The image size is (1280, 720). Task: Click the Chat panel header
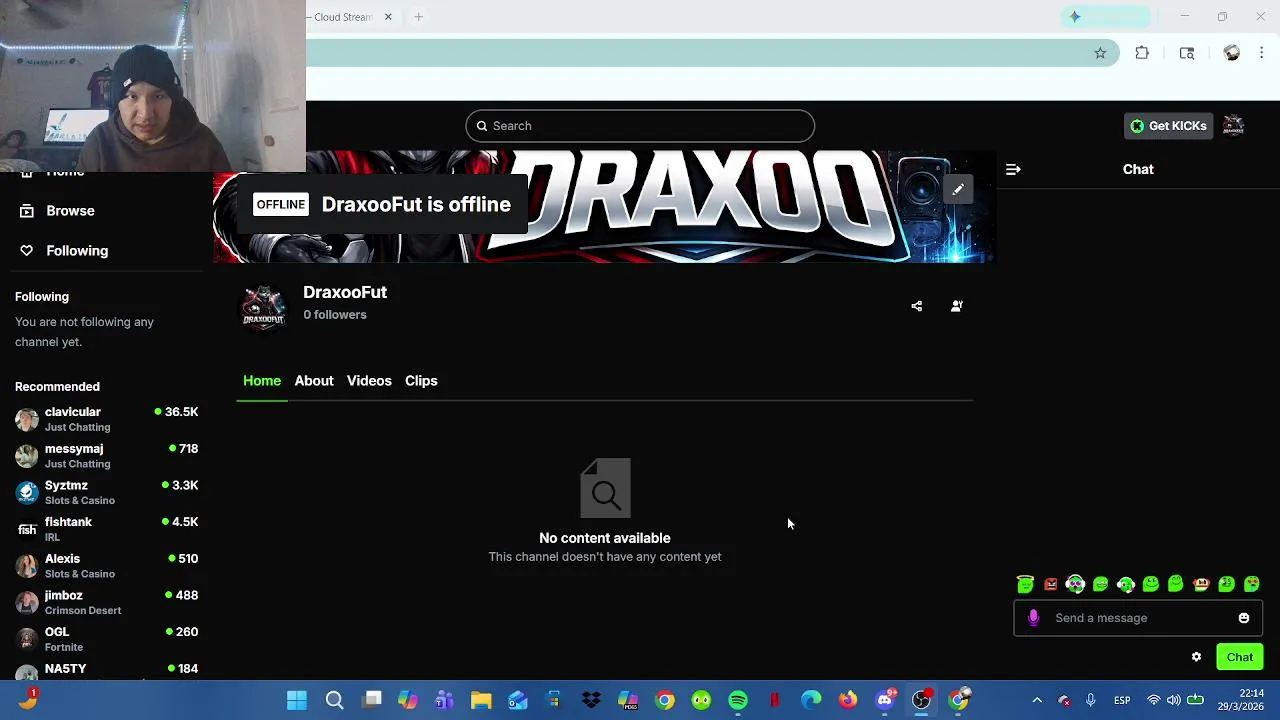(x=1138, y=169)
